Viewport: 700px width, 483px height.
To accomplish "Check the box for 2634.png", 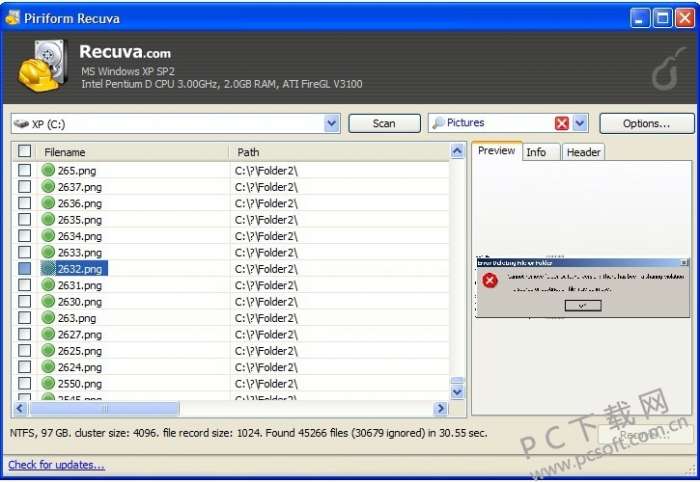I will [25, 236].
